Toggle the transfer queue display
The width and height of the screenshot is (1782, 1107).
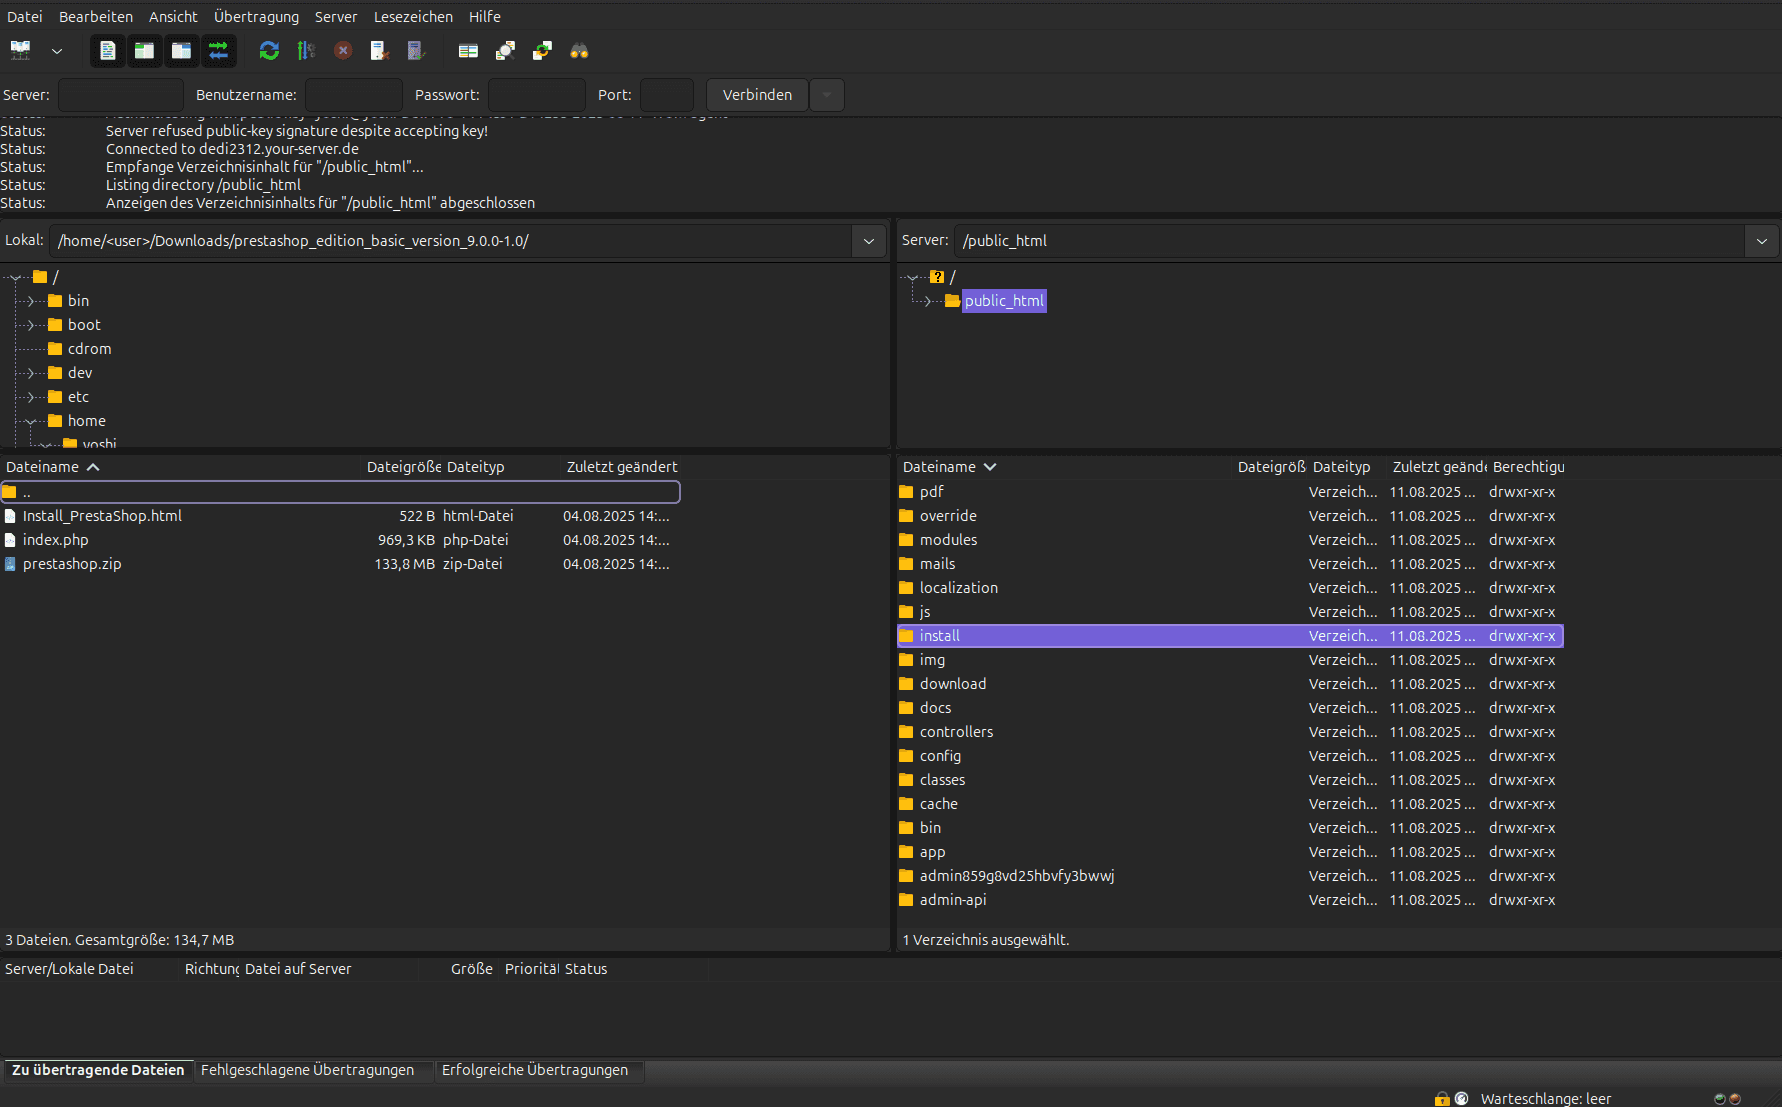pos(218,51)
